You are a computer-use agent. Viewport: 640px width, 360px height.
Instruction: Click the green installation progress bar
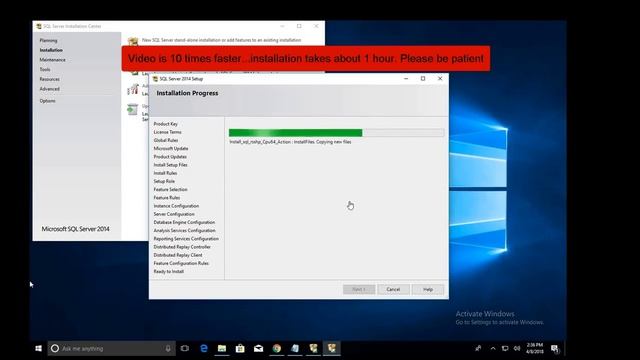tap(336, 133)
